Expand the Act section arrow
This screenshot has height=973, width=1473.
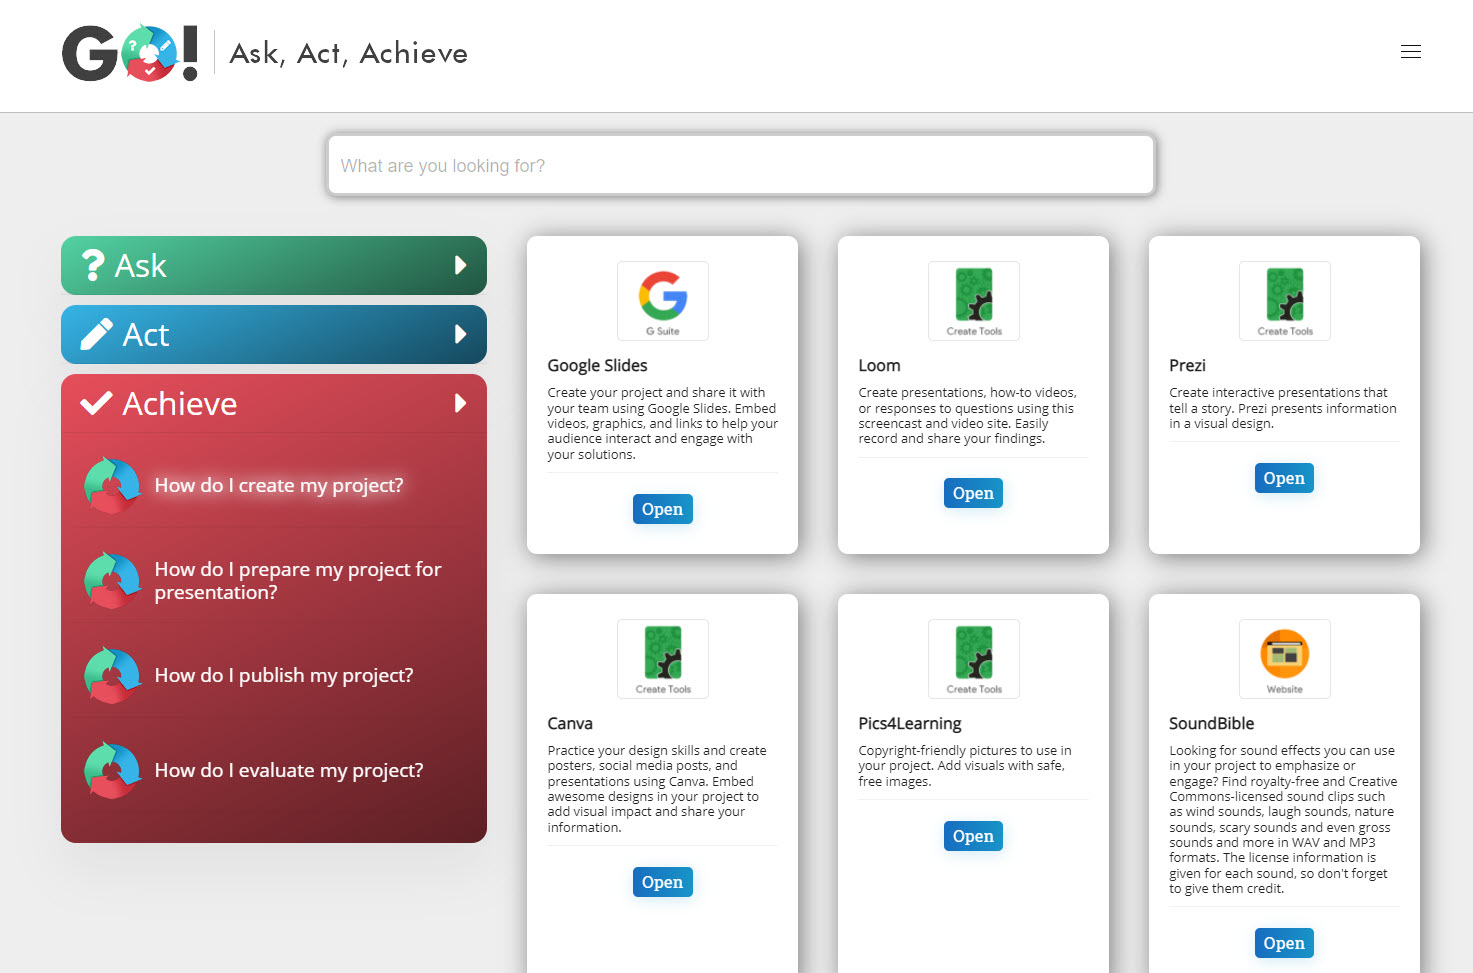tap(461, 334)
